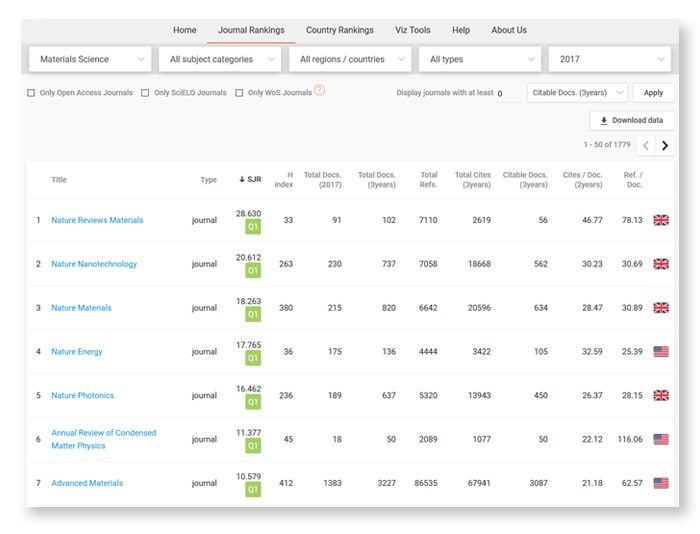Tick Only WoS Journals checkbox
Viewport: 700px width, 534px height.
(x=239, y=93)
